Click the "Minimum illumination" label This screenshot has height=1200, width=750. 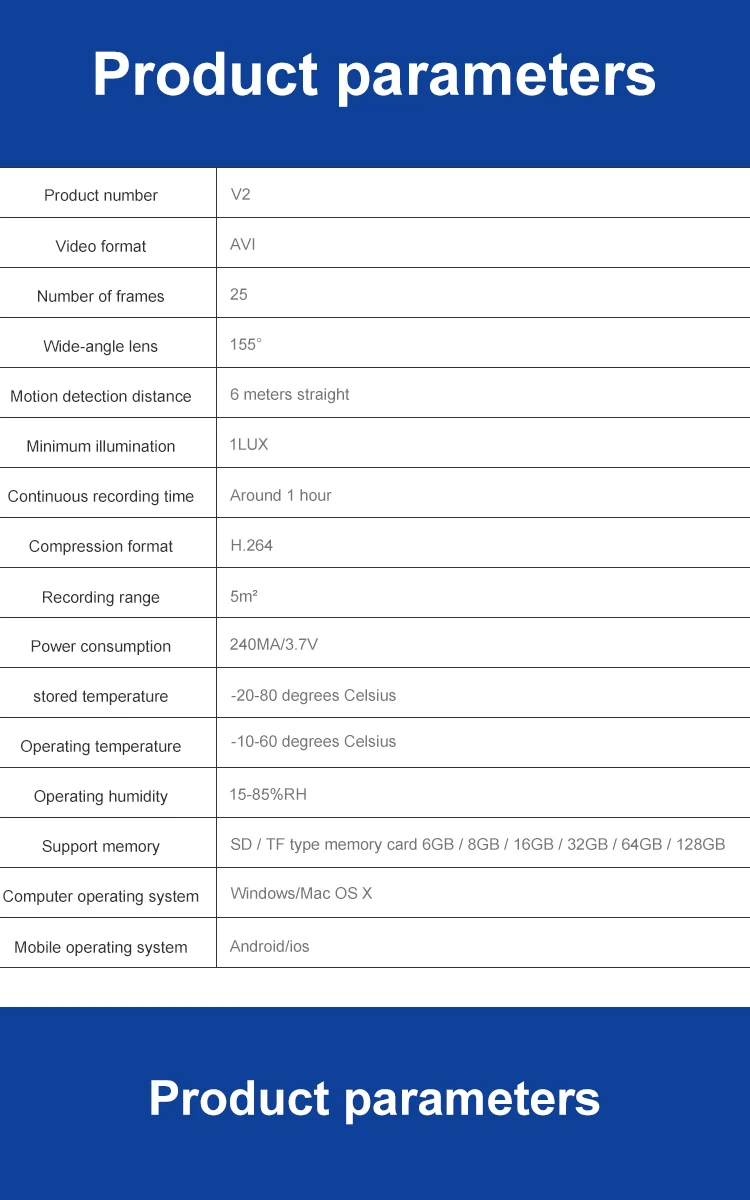[x=101, y=446]
